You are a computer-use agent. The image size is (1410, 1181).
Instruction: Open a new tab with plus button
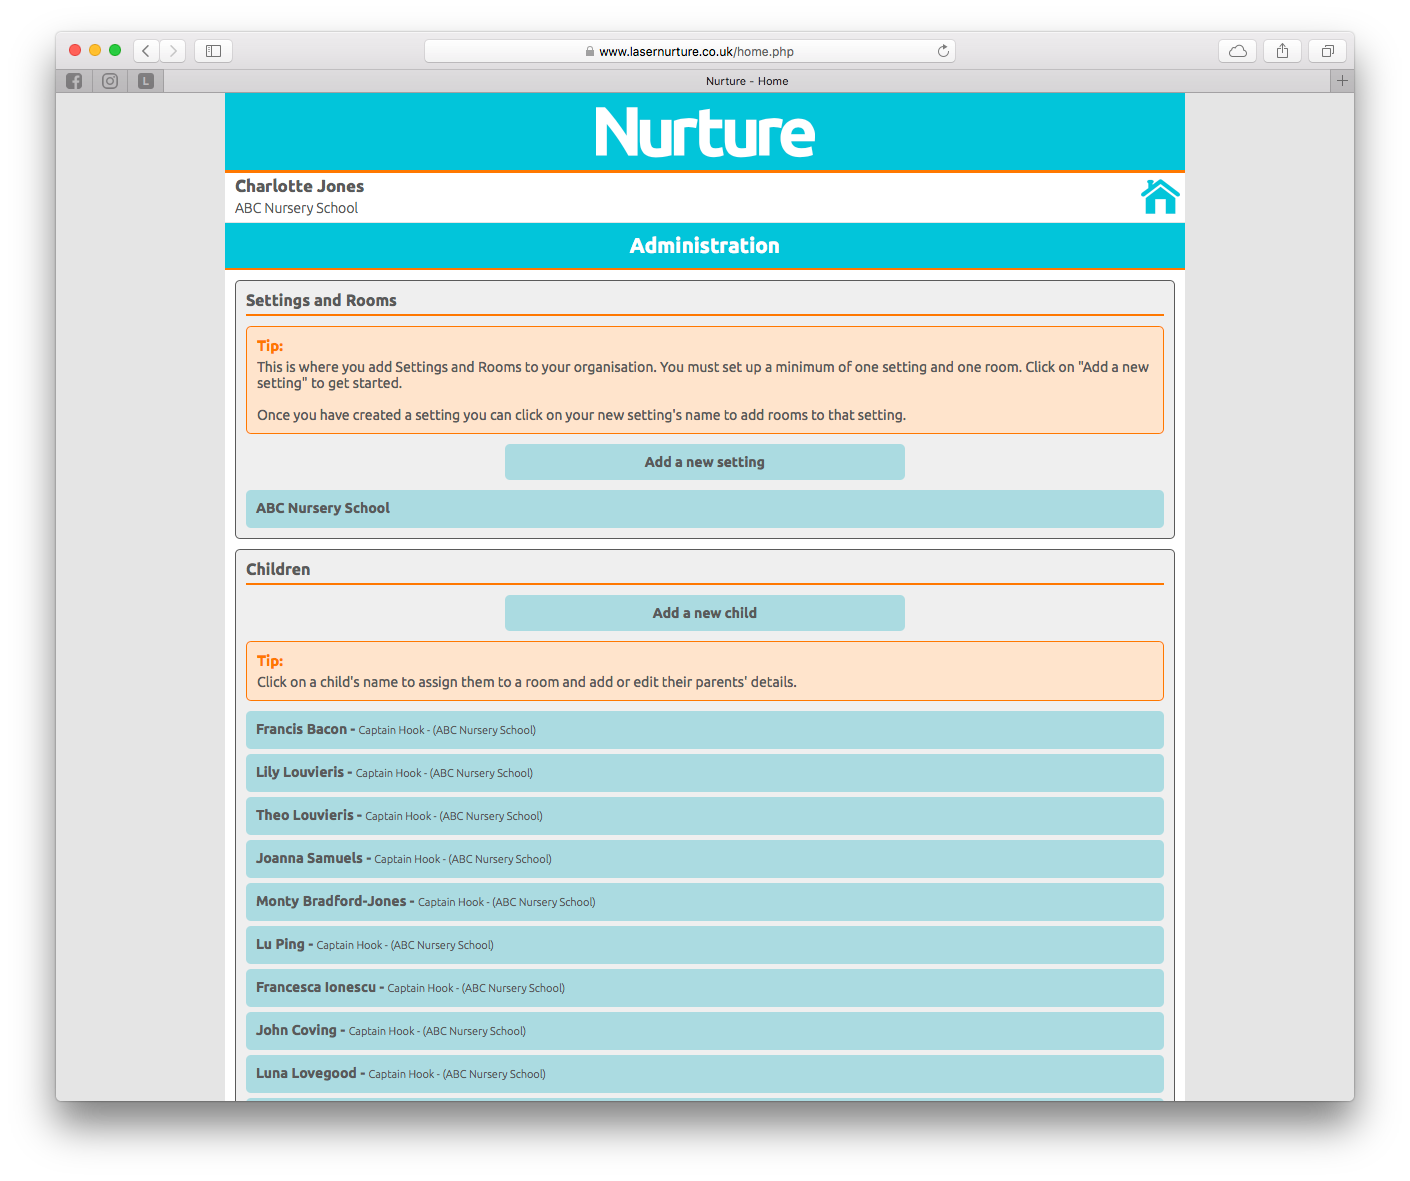(1342, 81)
